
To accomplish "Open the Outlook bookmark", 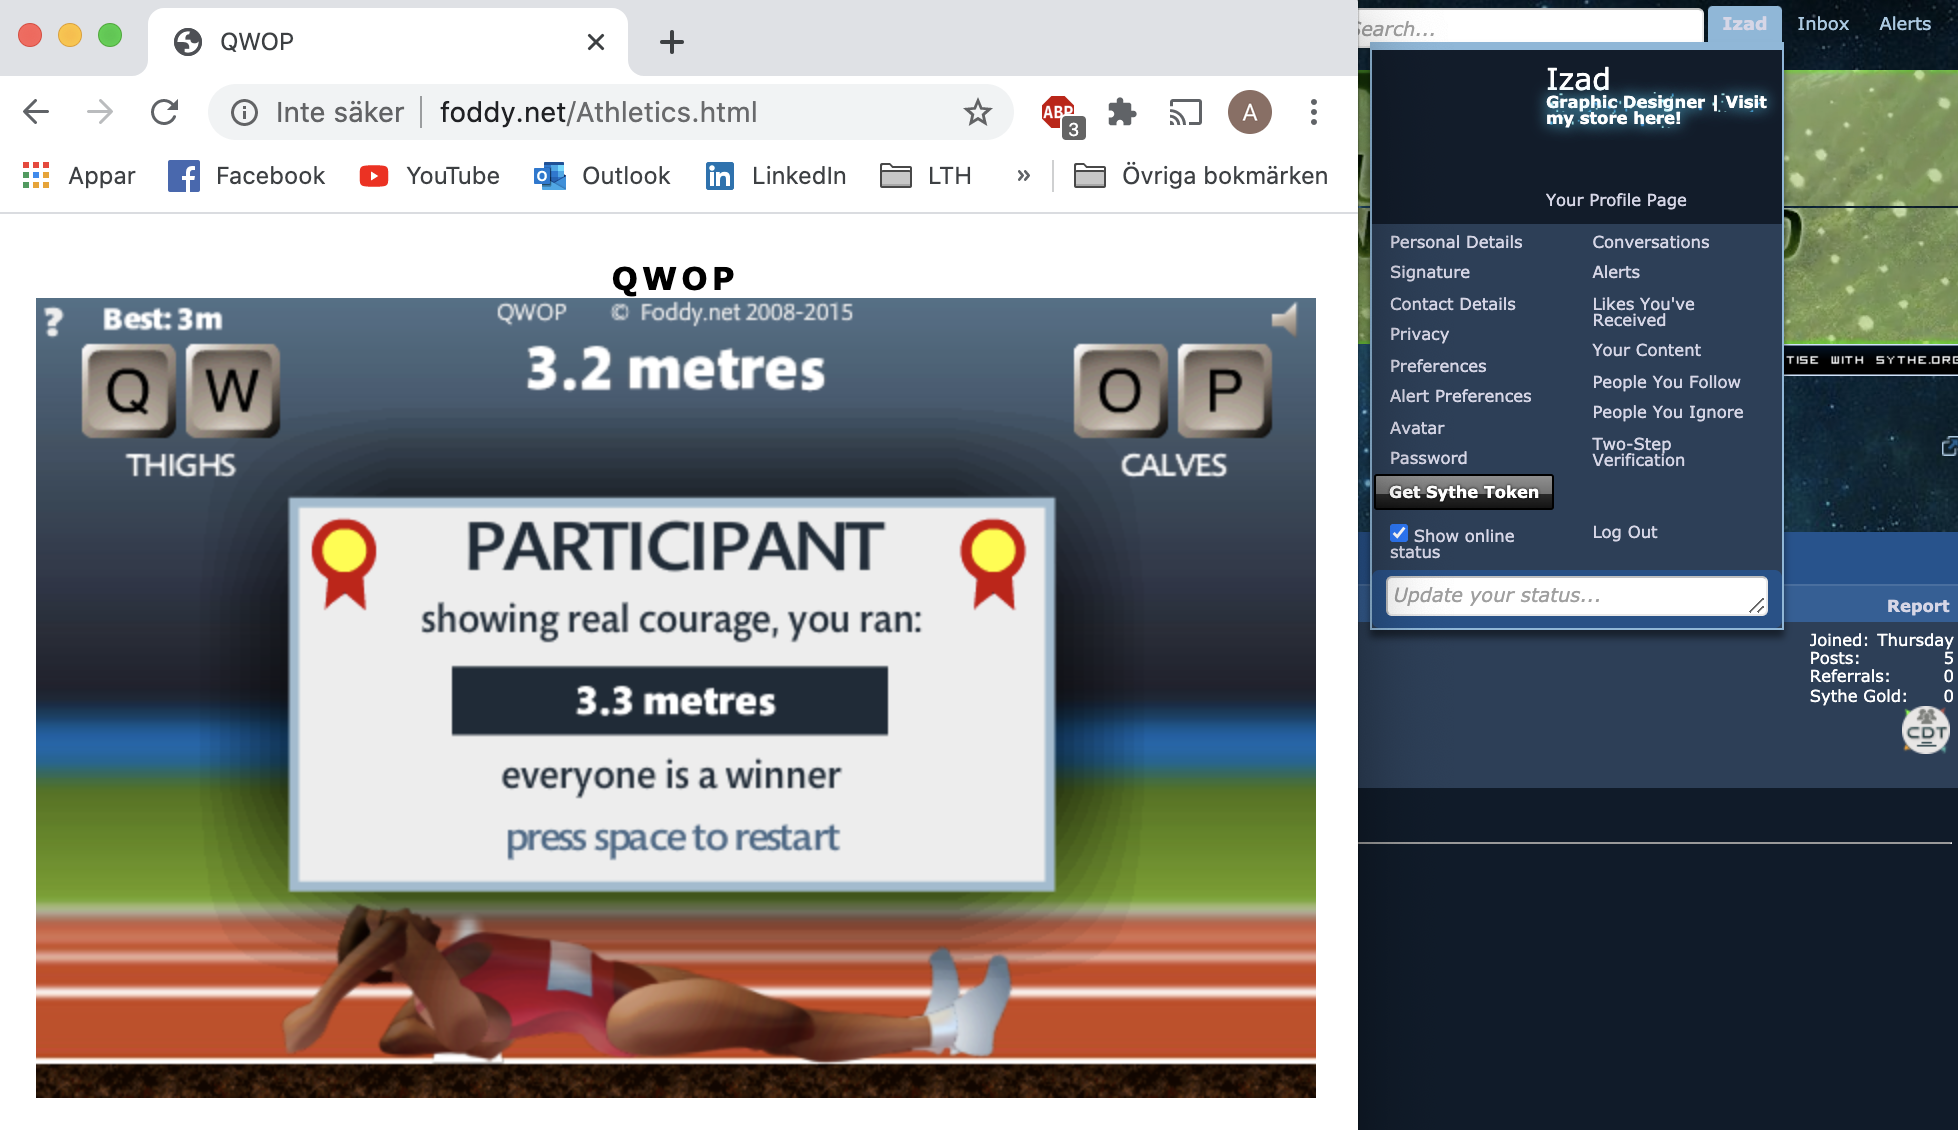I will click(x=602, y=176).
